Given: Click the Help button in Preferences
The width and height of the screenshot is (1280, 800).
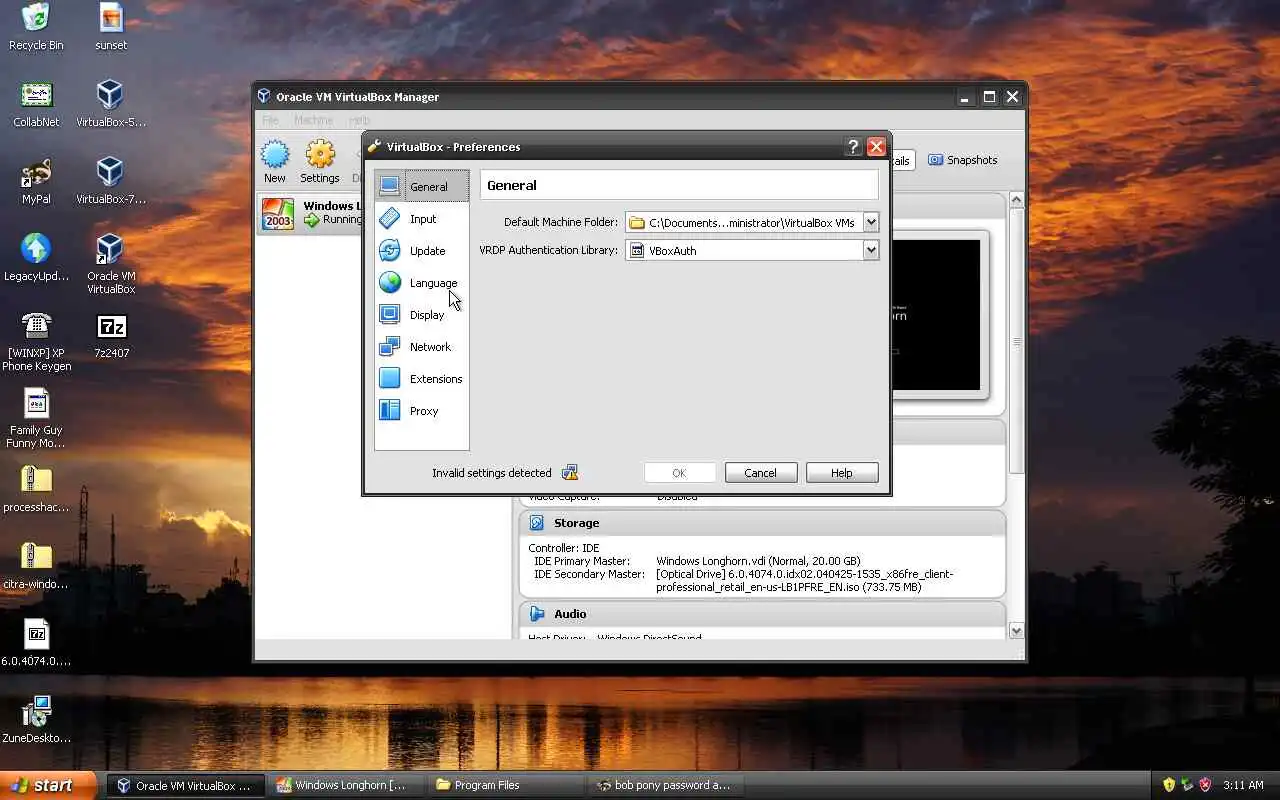Looking at the screenshot, I should (x=842, y=473).
